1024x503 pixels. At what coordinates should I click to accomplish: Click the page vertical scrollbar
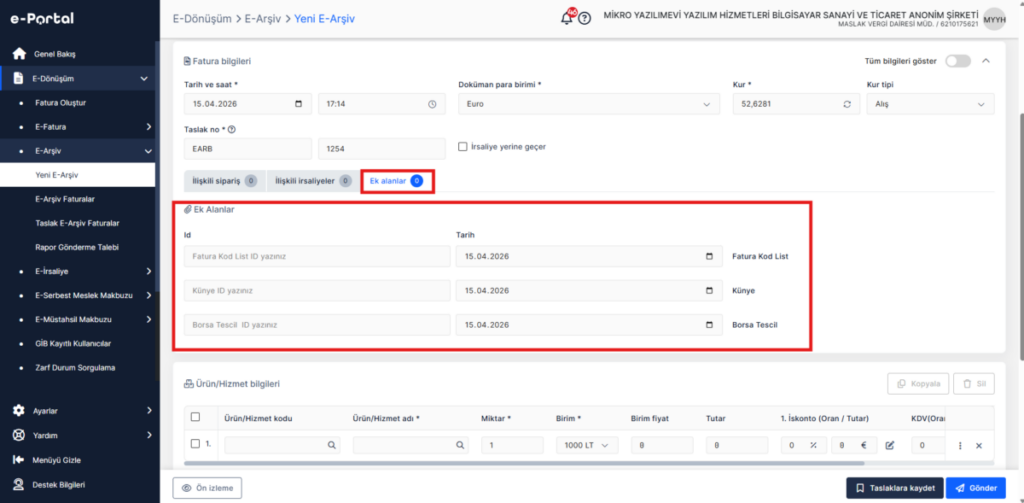(x=1021, y=235)
